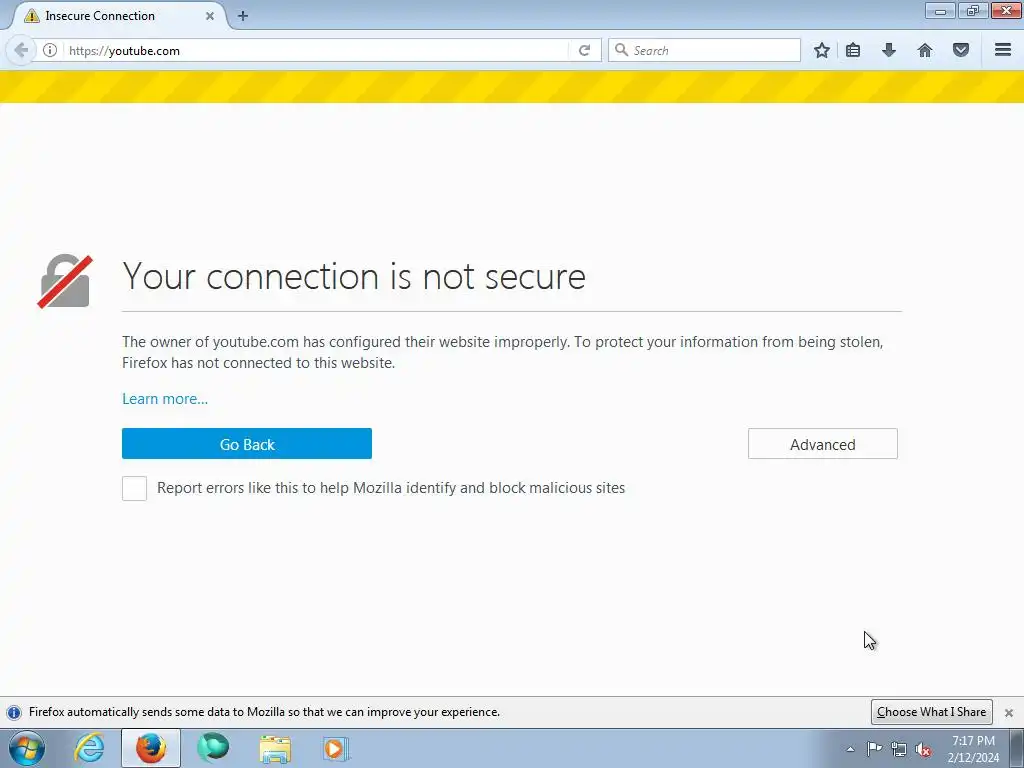Open Action Center flag icon
Image resolution: width=1024 pixels, height=768 pixels.
874,749
